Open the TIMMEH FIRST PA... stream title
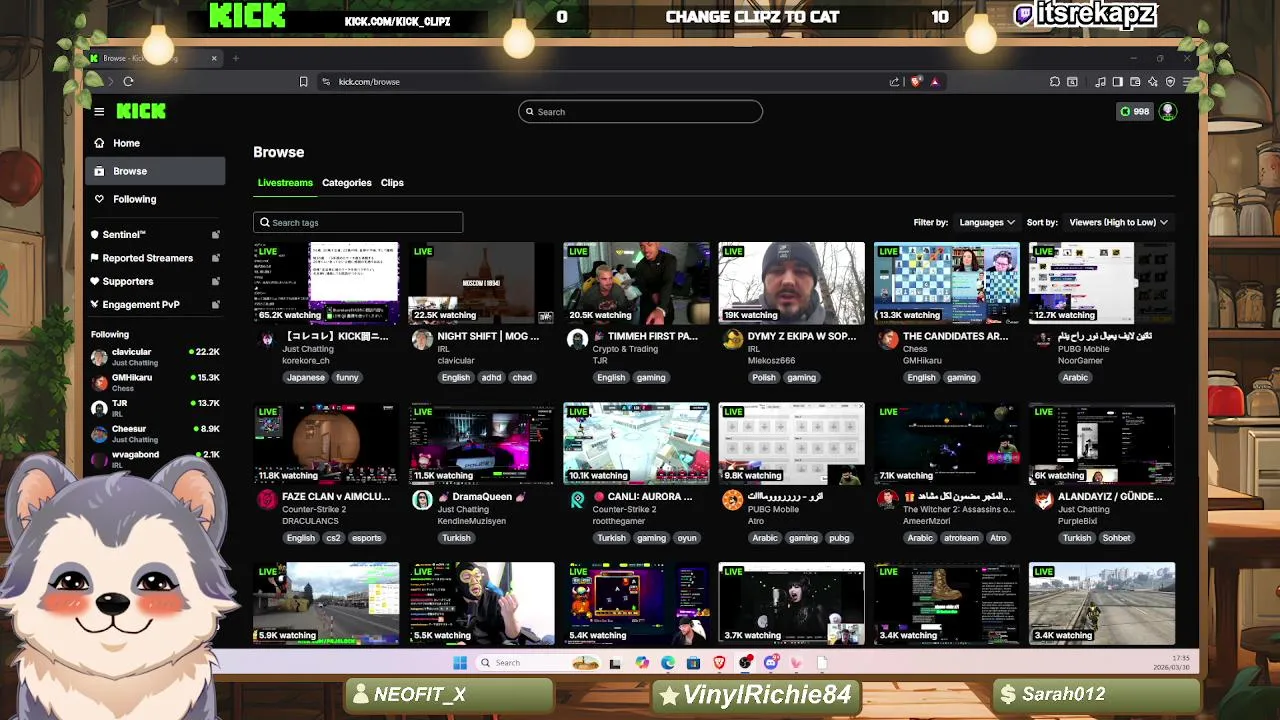This screenshot has width=1280, height=720. click(x=646, y=336)
